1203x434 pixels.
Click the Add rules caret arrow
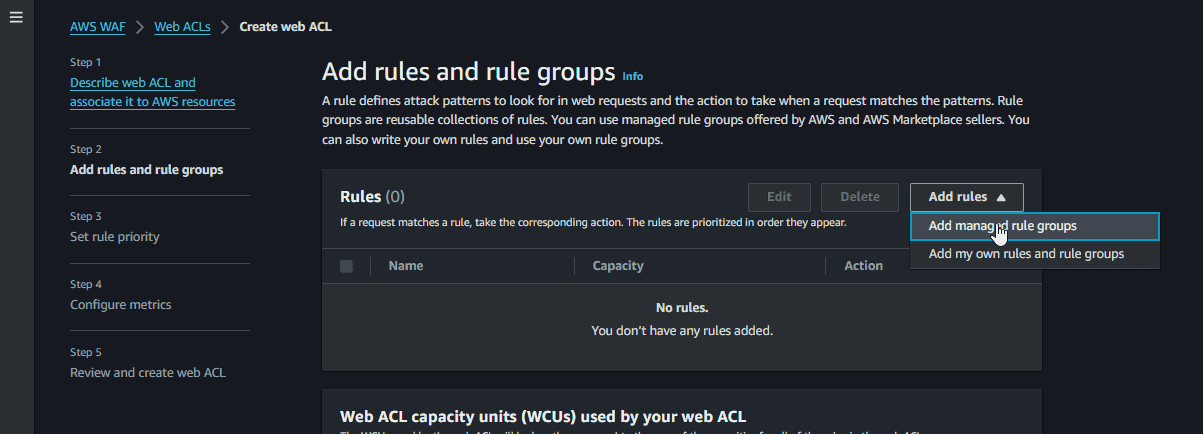pyautogui.click(x=1001, y=198)
